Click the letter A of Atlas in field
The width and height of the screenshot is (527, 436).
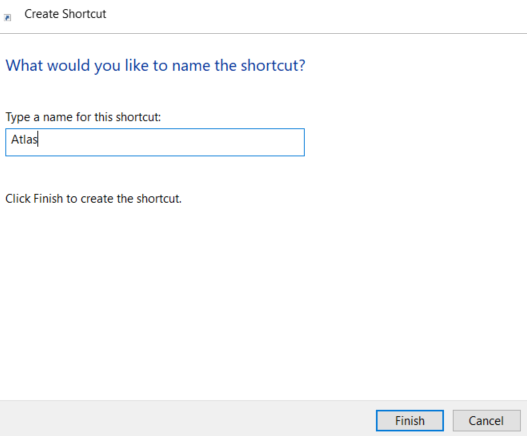[15, 139]
